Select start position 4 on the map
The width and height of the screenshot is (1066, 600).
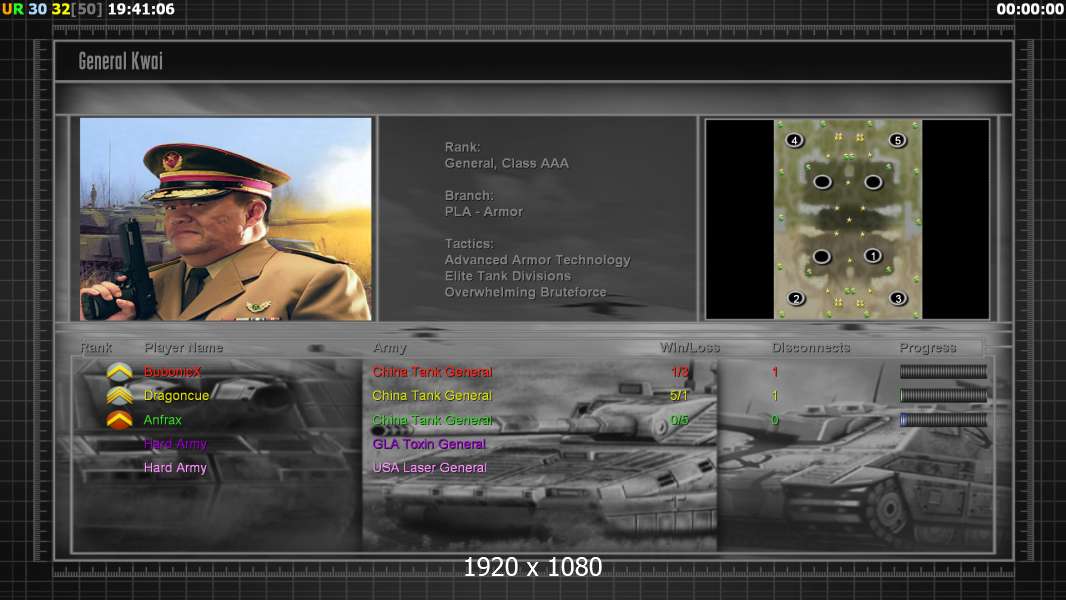[794, 141]
